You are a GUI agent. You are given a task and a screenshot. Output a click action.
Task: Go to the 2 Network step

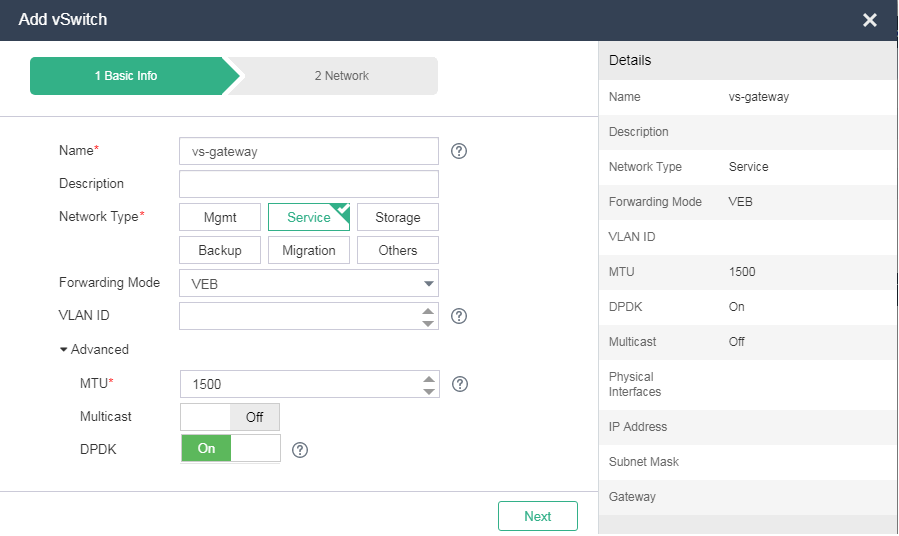pyautogui.click(x=341, y=76)
